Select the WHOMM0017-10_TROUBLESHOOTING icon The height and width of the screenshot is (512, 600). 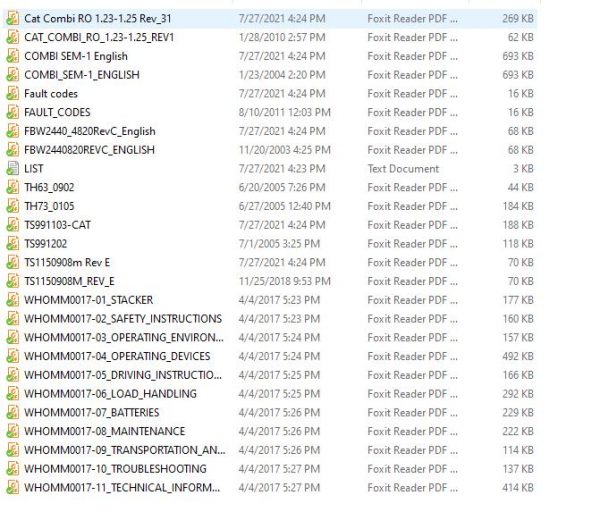(13, 468)
